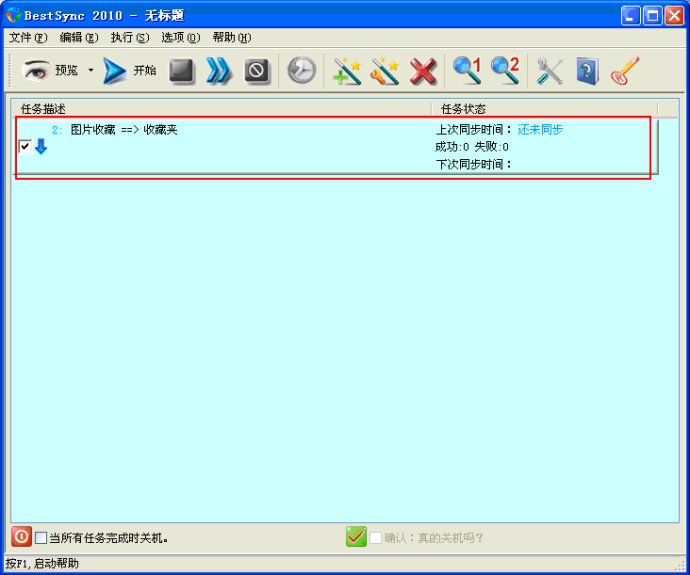Click the 上次同步时间 label
The width and height of the screenshot is (690, 575).
point(473,129)
